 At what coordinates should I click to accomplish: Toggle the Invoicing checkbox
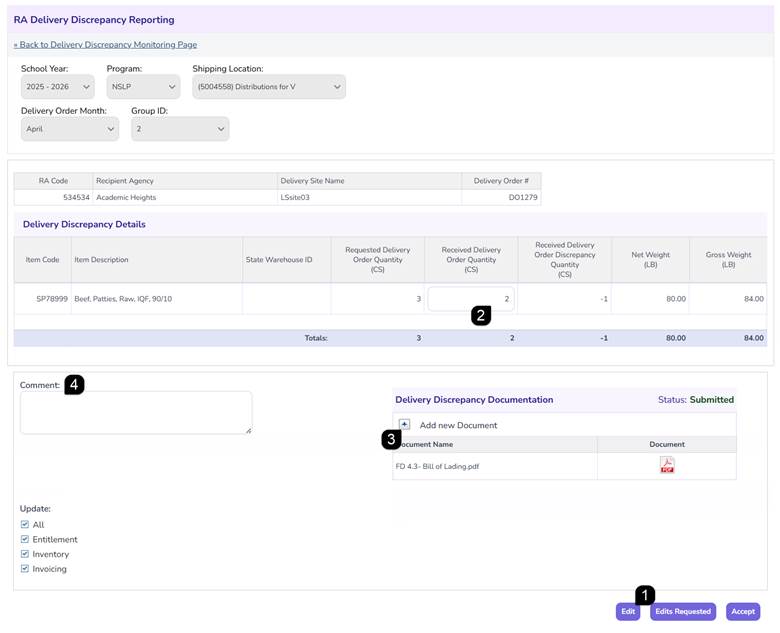pos(25,568)
